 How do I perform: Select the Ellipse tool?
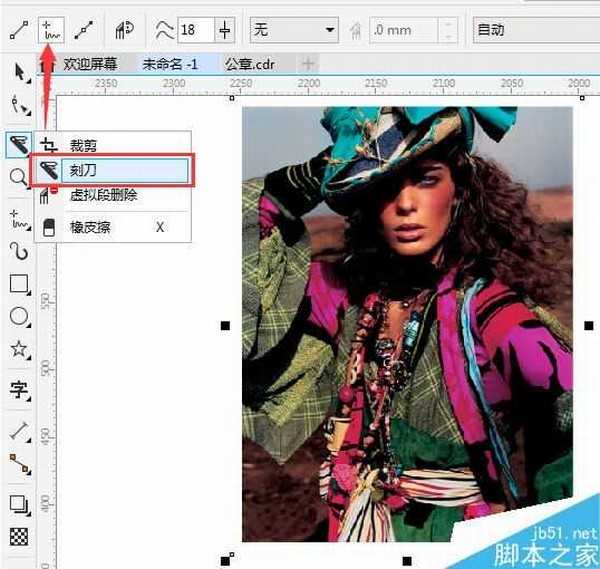[19, 318]
